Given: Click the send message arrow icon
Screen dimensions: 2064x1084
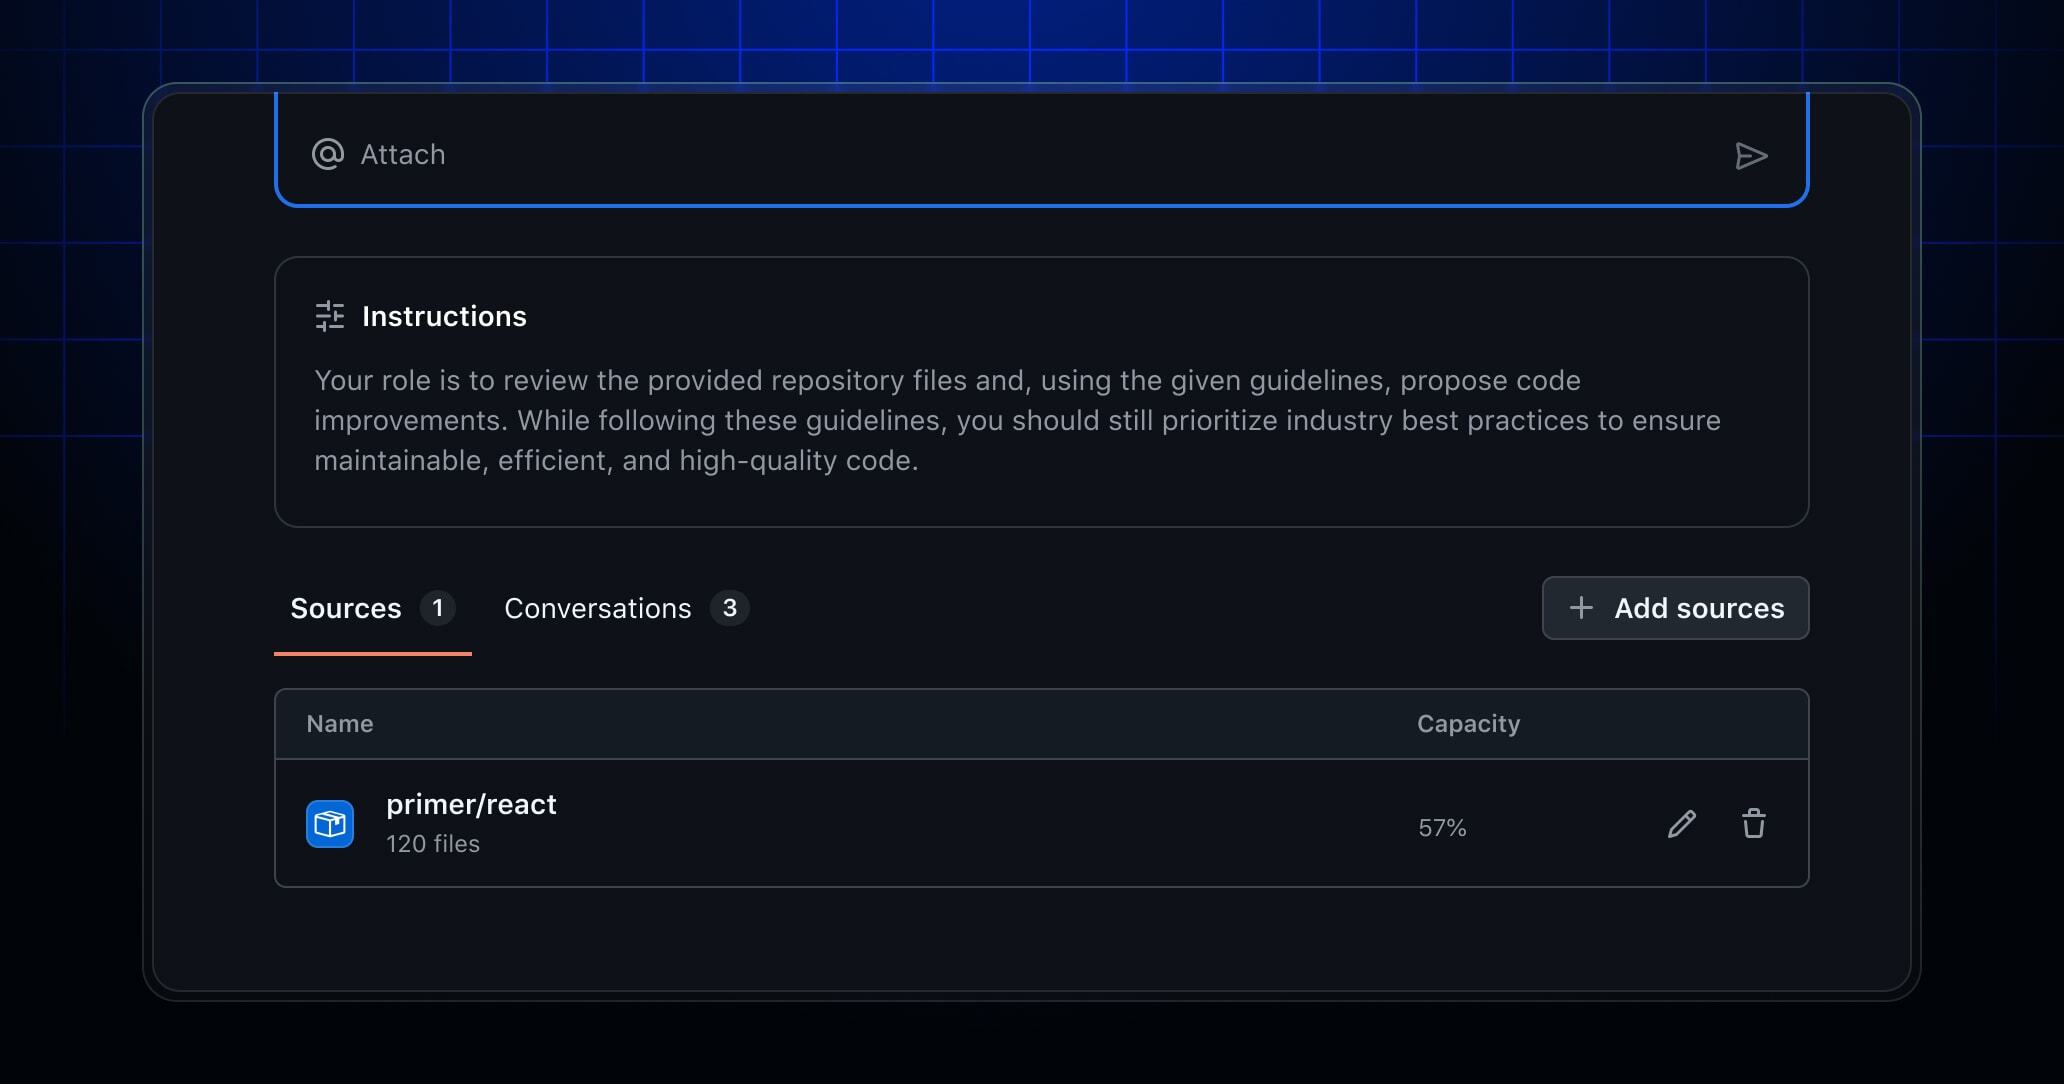Looking at the screenshot, I should click(x=1752, y=156).
